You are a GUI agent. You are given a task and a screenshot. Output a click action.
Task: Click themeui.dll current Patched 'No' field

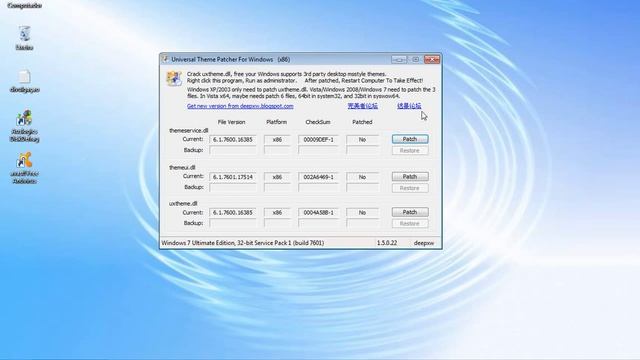[362, 177]
